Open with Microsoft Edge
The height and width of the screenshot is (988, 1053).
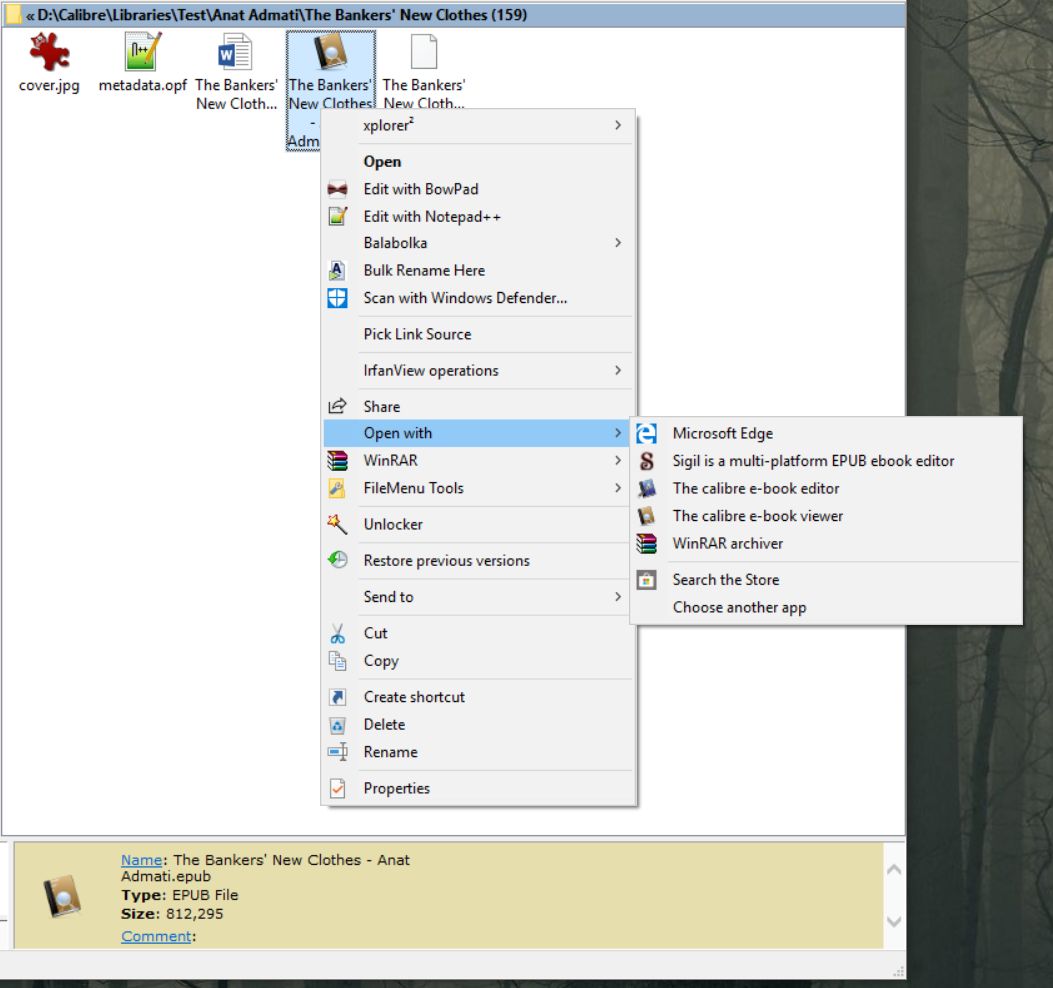click(x=826, y=433)
